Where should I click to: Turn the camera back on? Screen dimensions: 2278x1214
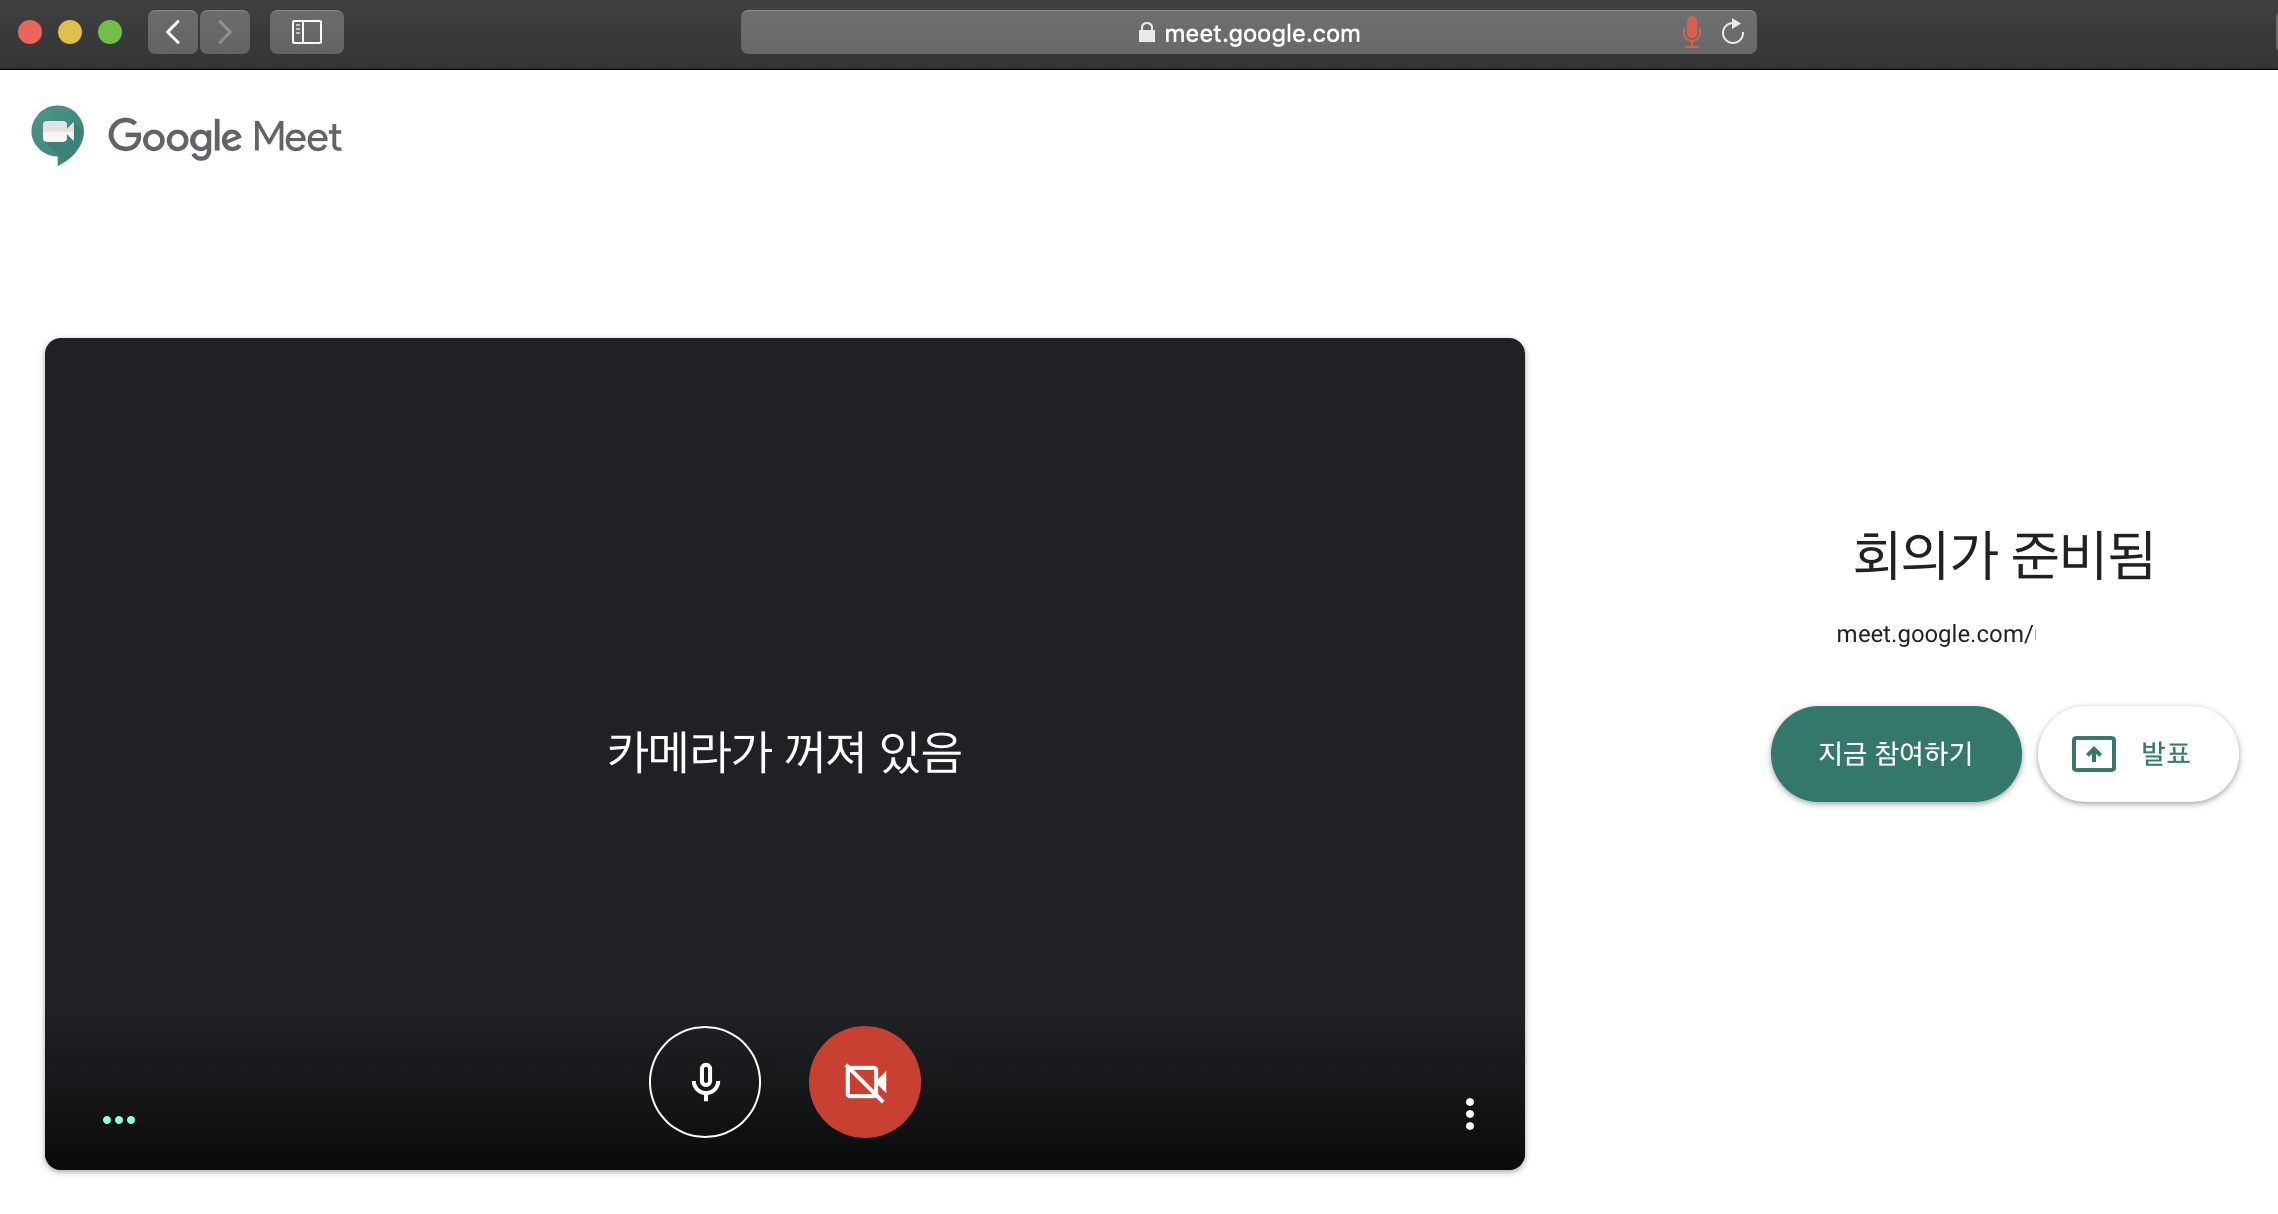865,1081
